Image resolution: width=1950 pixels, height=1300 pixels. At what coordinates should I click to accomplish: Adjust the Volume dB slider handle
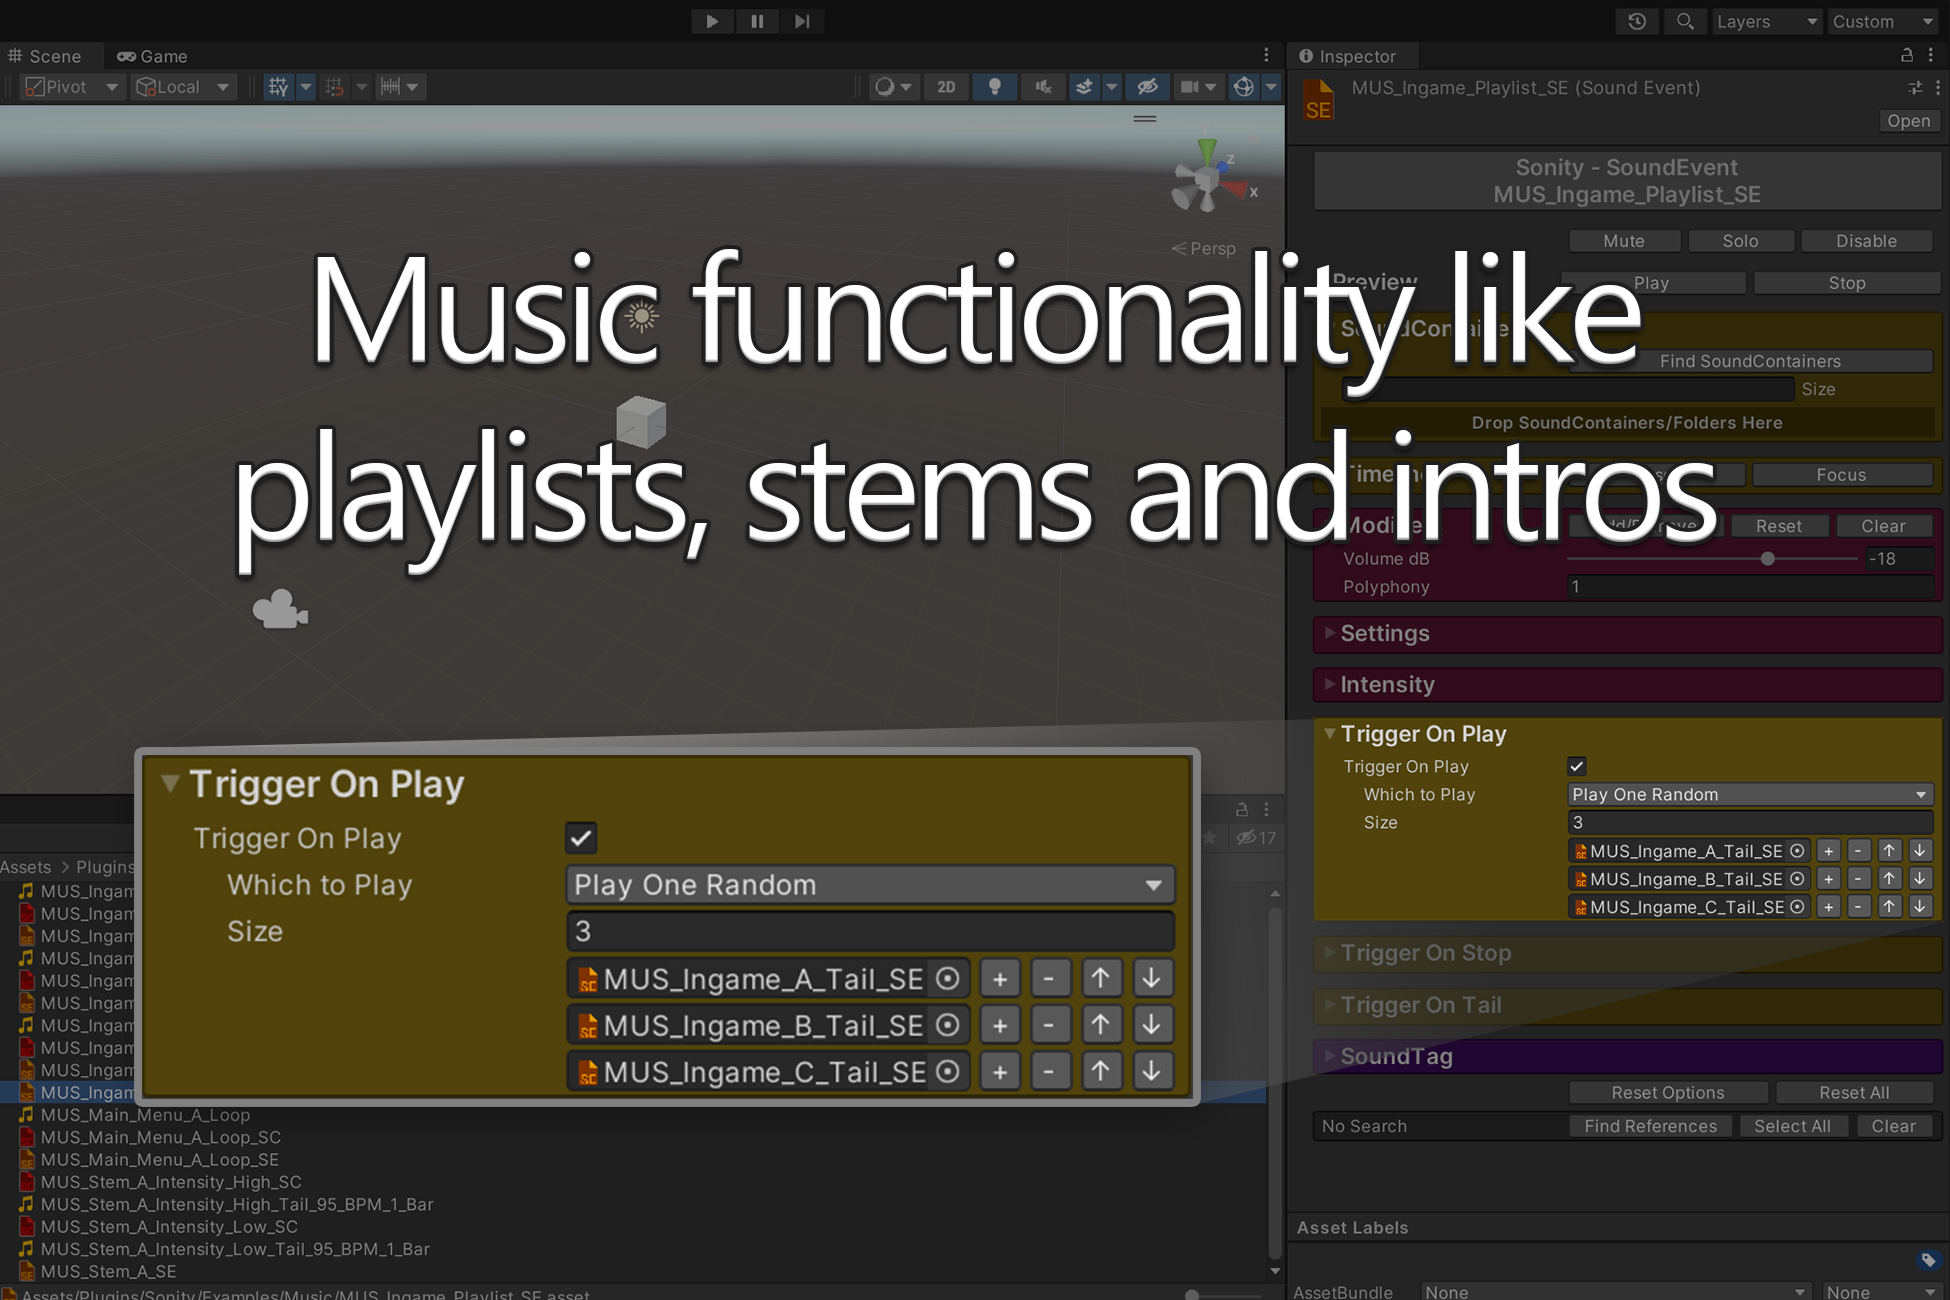[x=1767, y=559]
